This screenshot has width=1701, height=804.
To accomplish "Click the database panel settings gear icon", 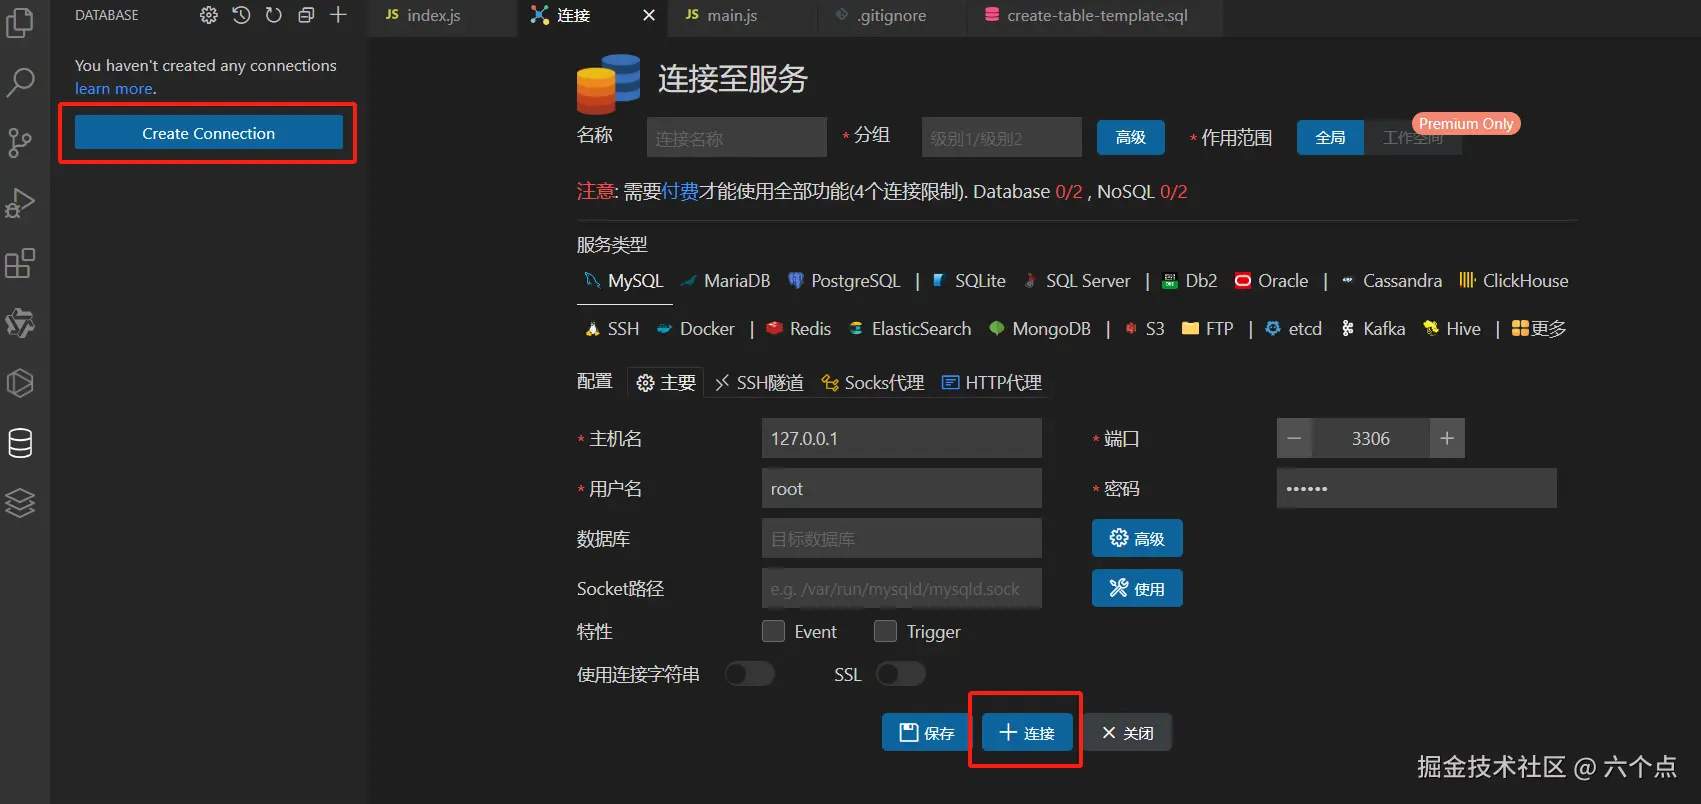I will (x=208, y=15).
